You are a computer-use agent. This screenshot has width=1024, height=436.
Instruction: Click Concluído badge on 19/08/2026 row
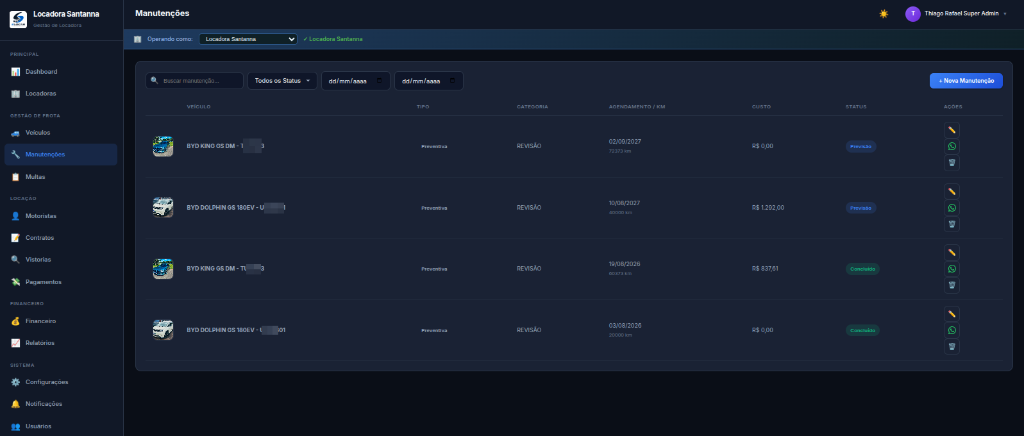click(x=863, y=269)
